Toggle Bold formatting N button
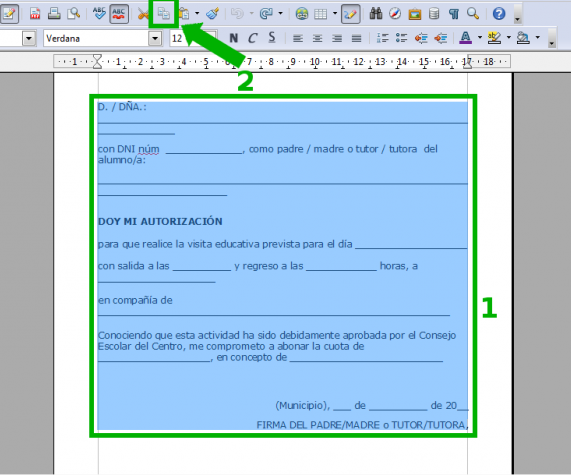Screen dimensions: 571x475 [234, 38]
